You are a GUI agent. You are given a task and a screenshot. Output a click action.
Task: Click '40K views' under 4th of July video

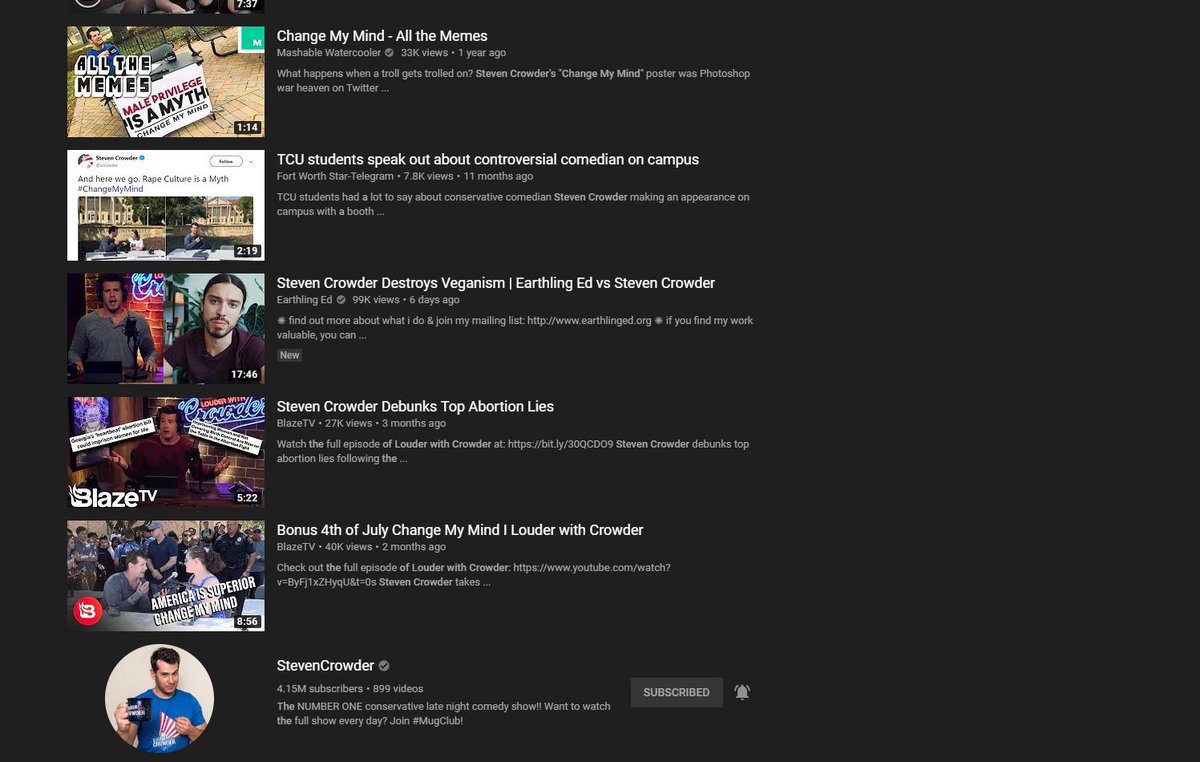pos(349,547)
